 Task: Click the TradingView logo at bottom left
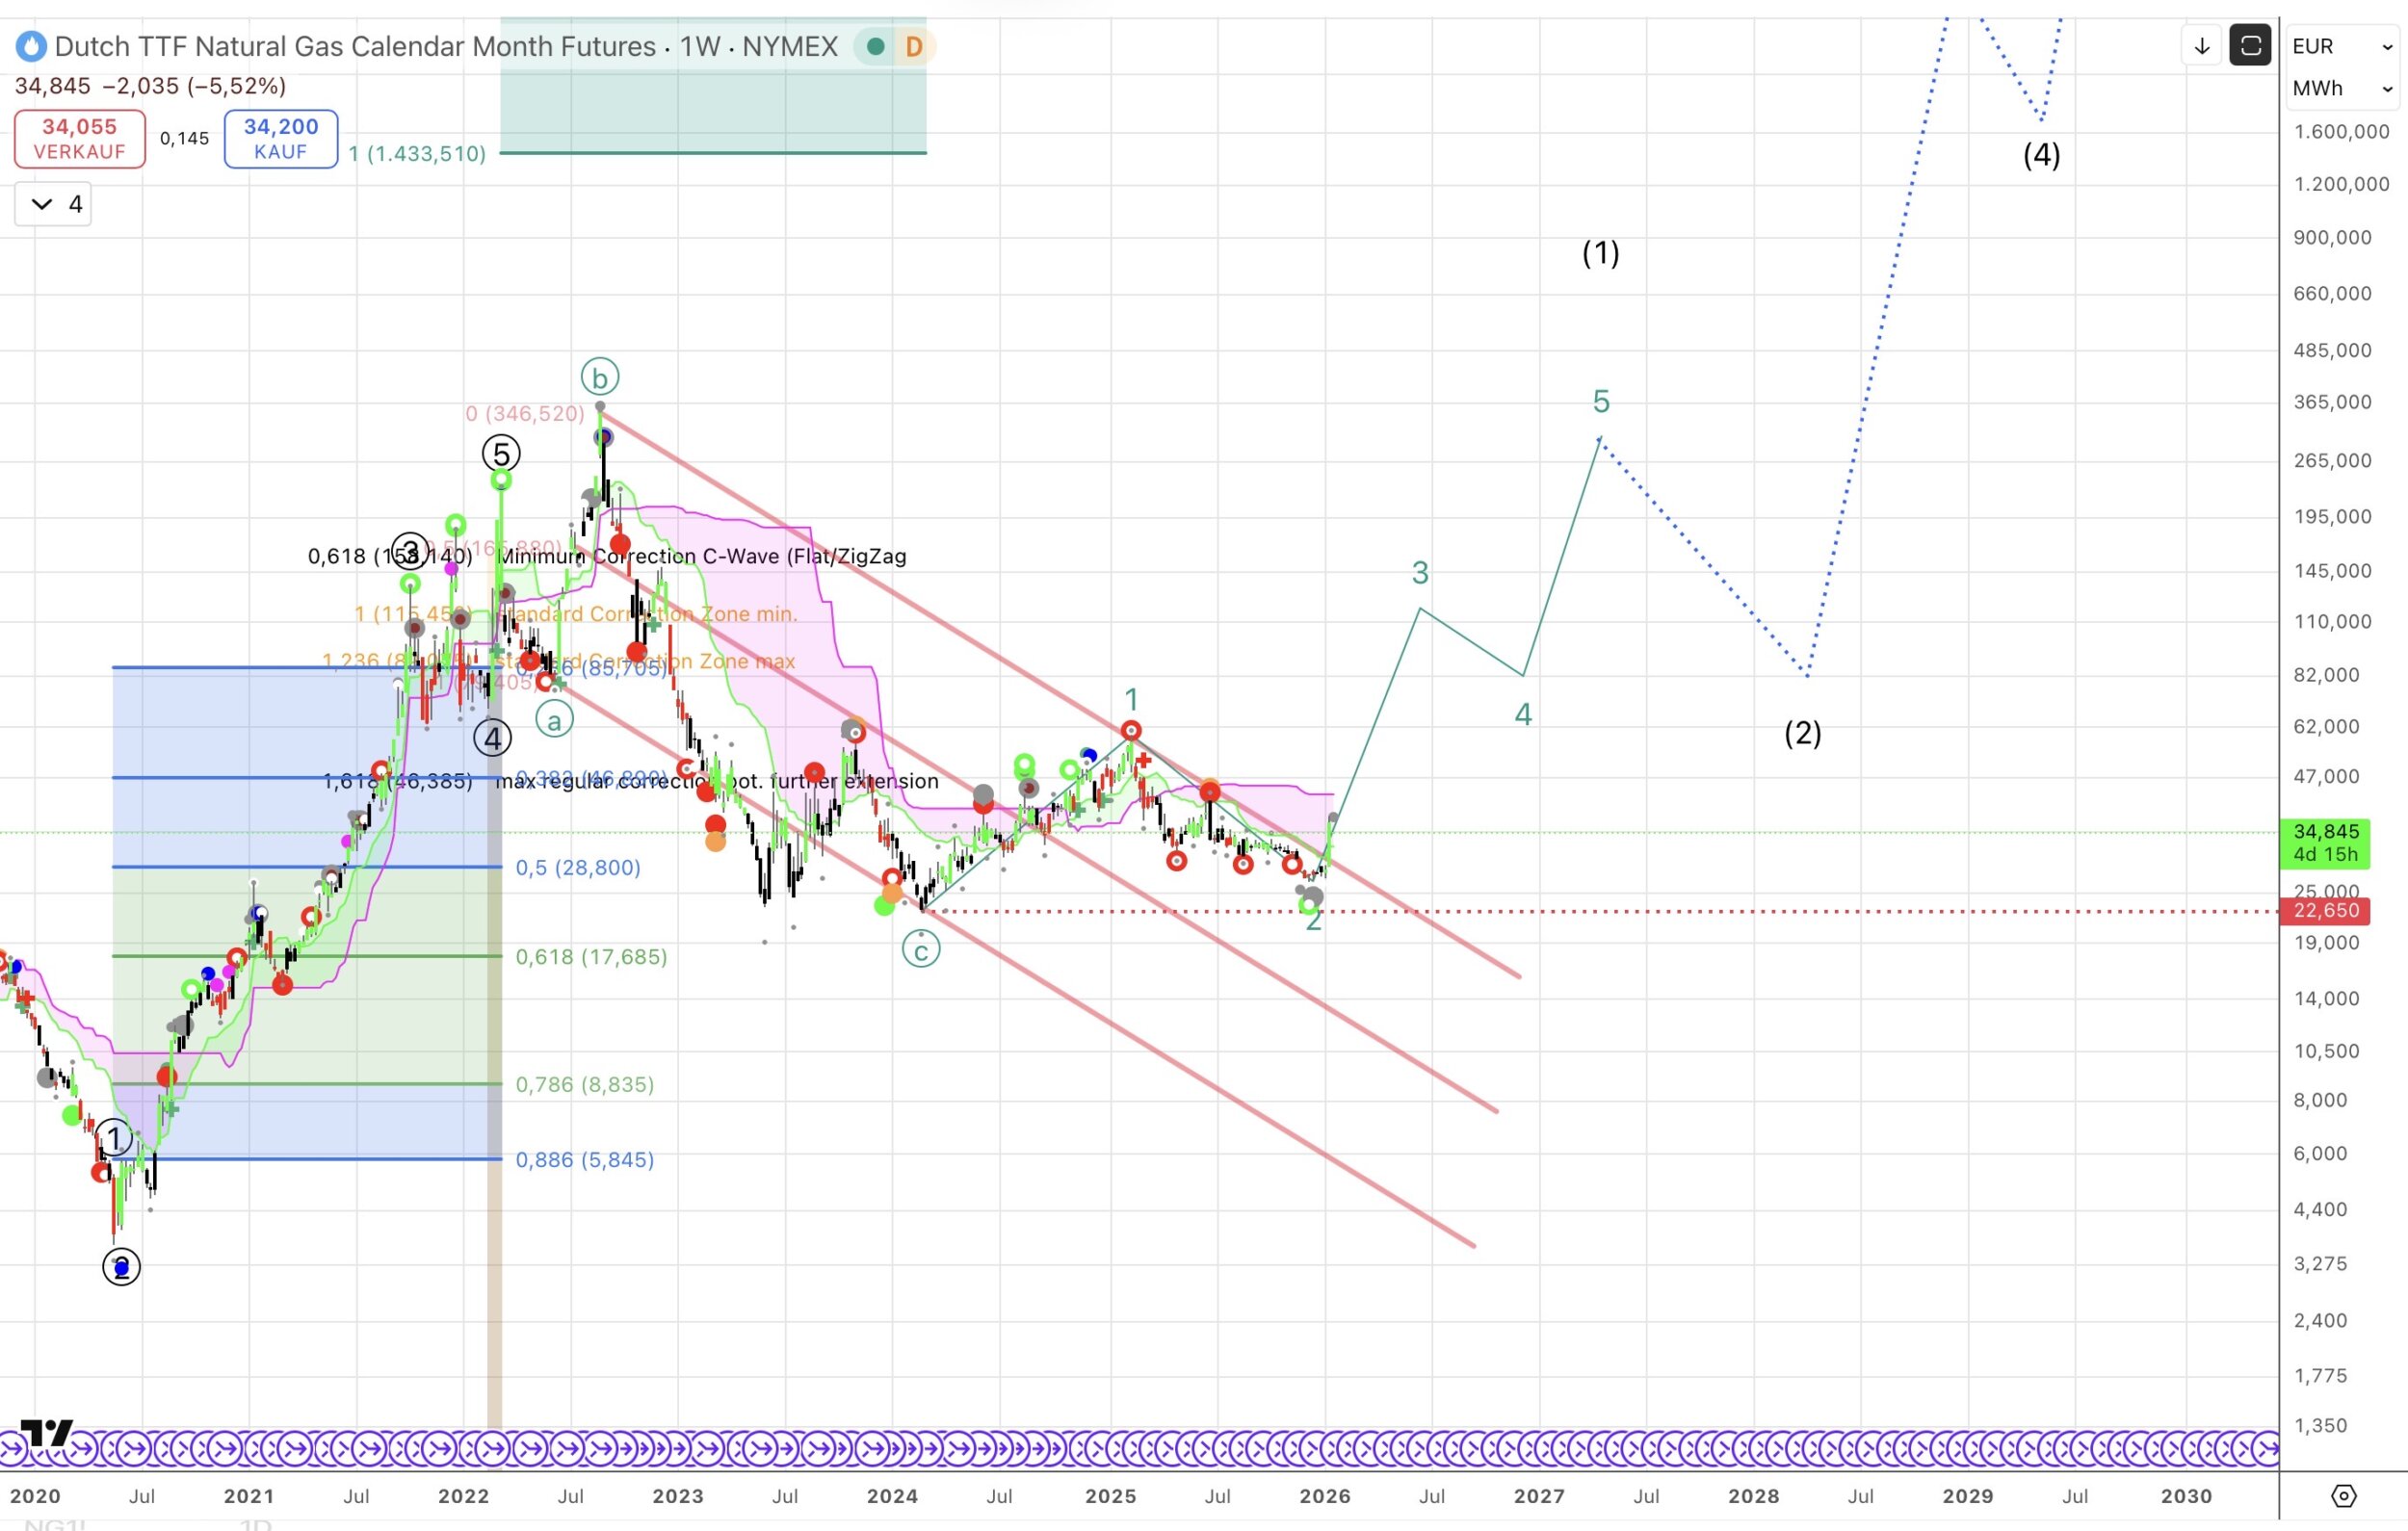(x=46, y=1432)
